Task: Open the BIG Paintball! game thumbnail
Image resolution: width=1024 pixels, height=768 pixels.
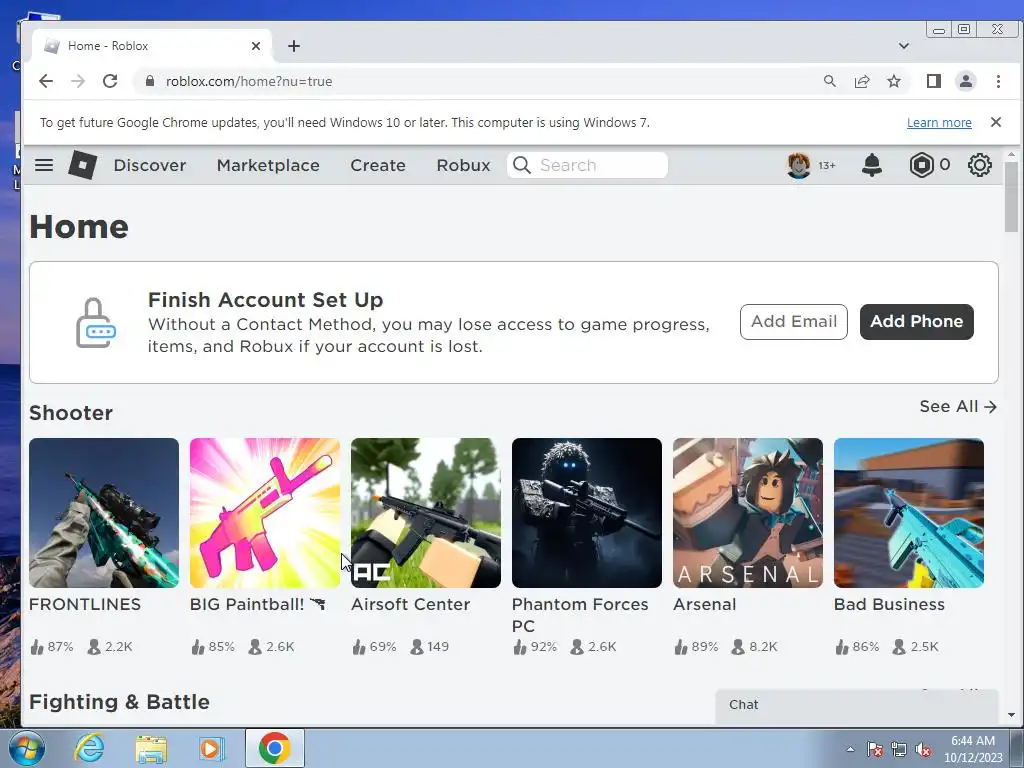Action: pos(264,513)
